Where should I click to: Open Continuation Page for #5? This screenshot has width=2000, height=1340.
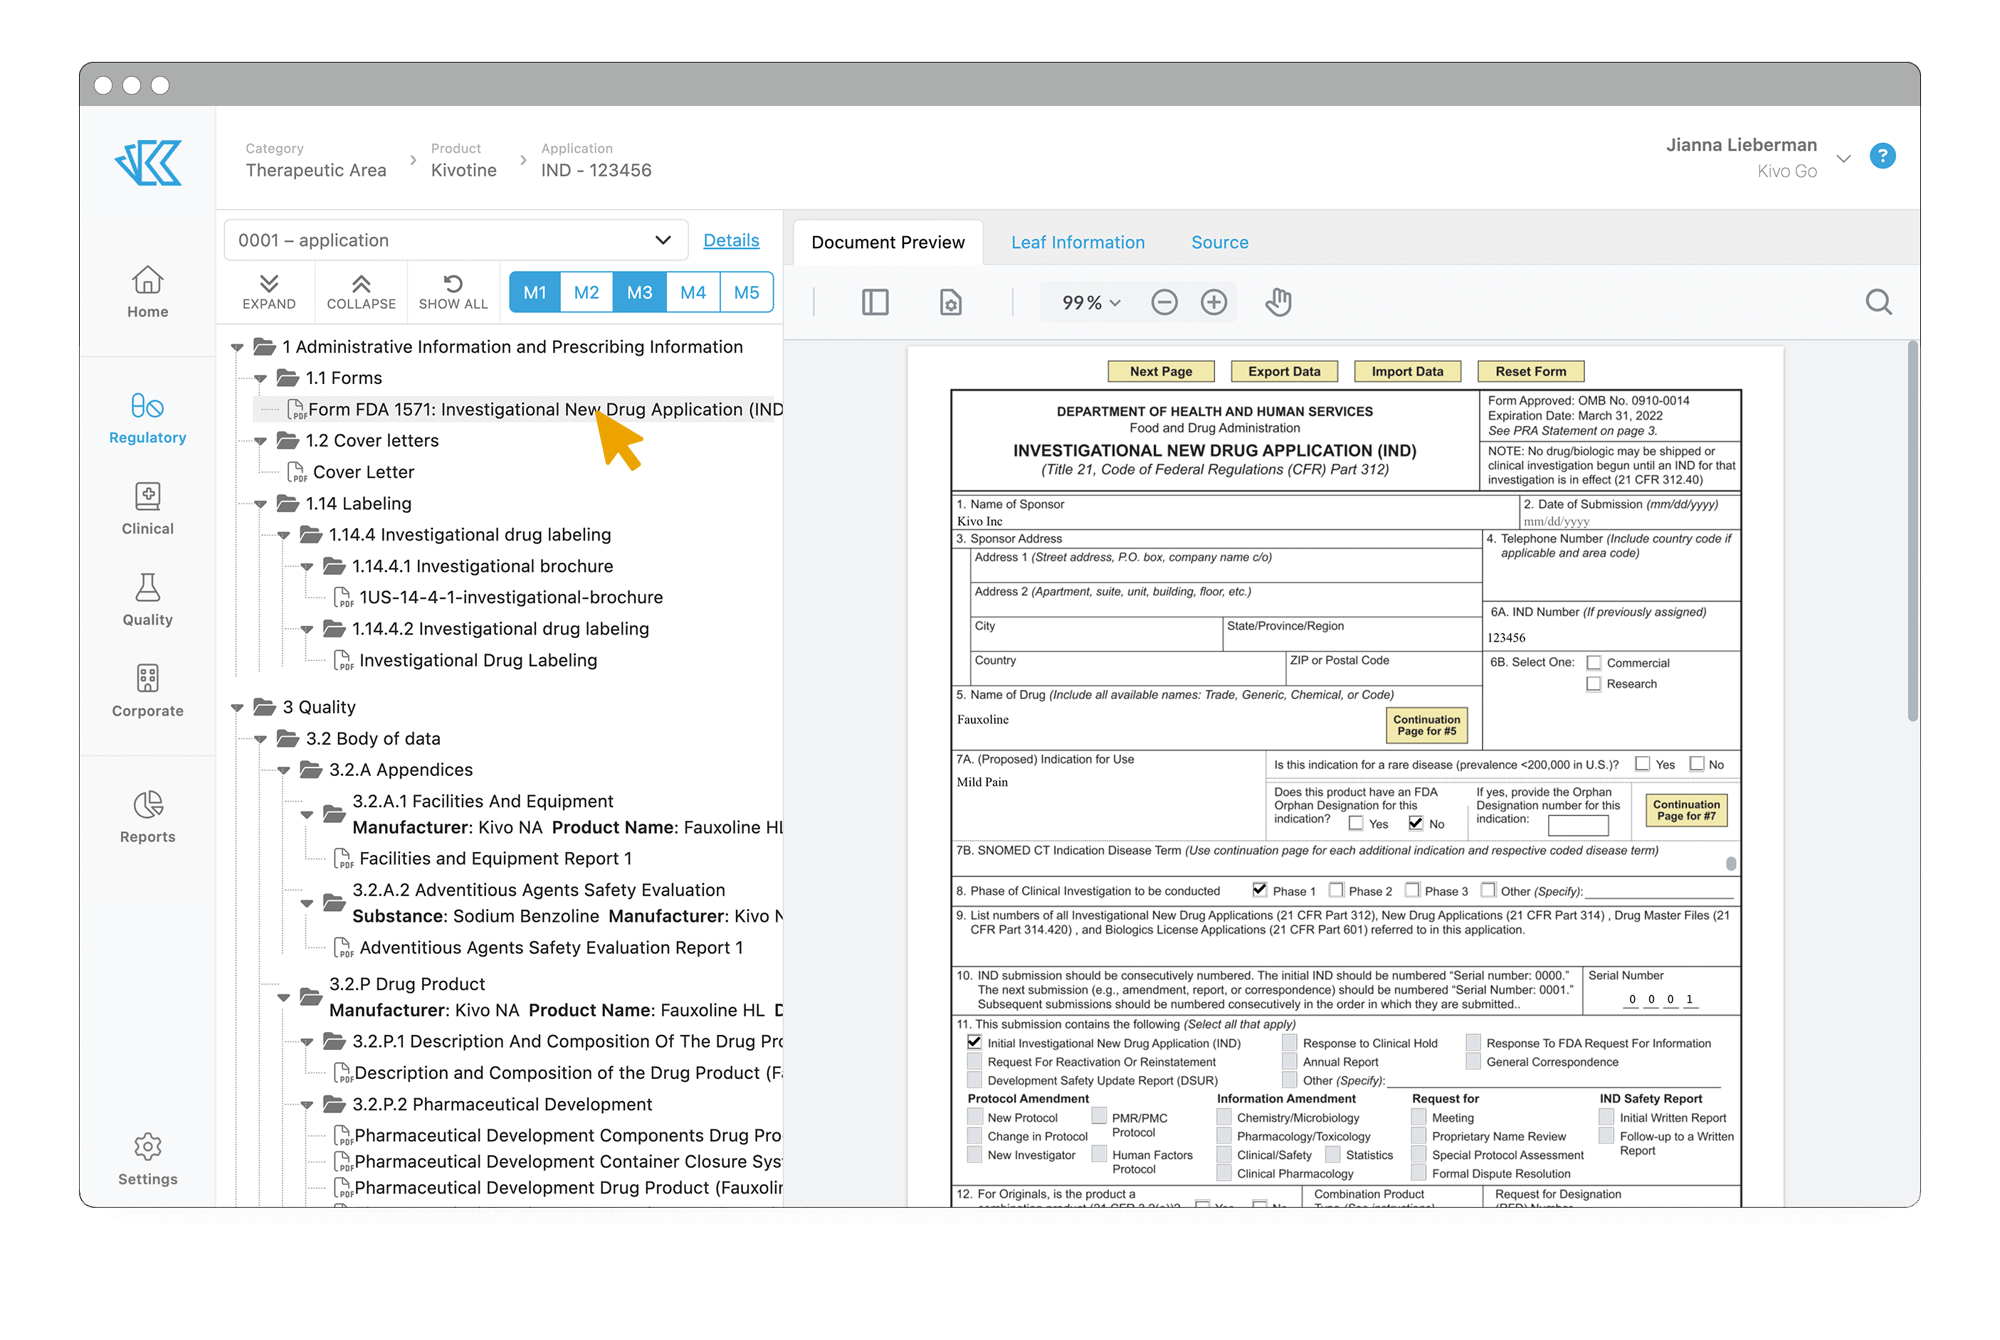click(x=1426, y=725)
